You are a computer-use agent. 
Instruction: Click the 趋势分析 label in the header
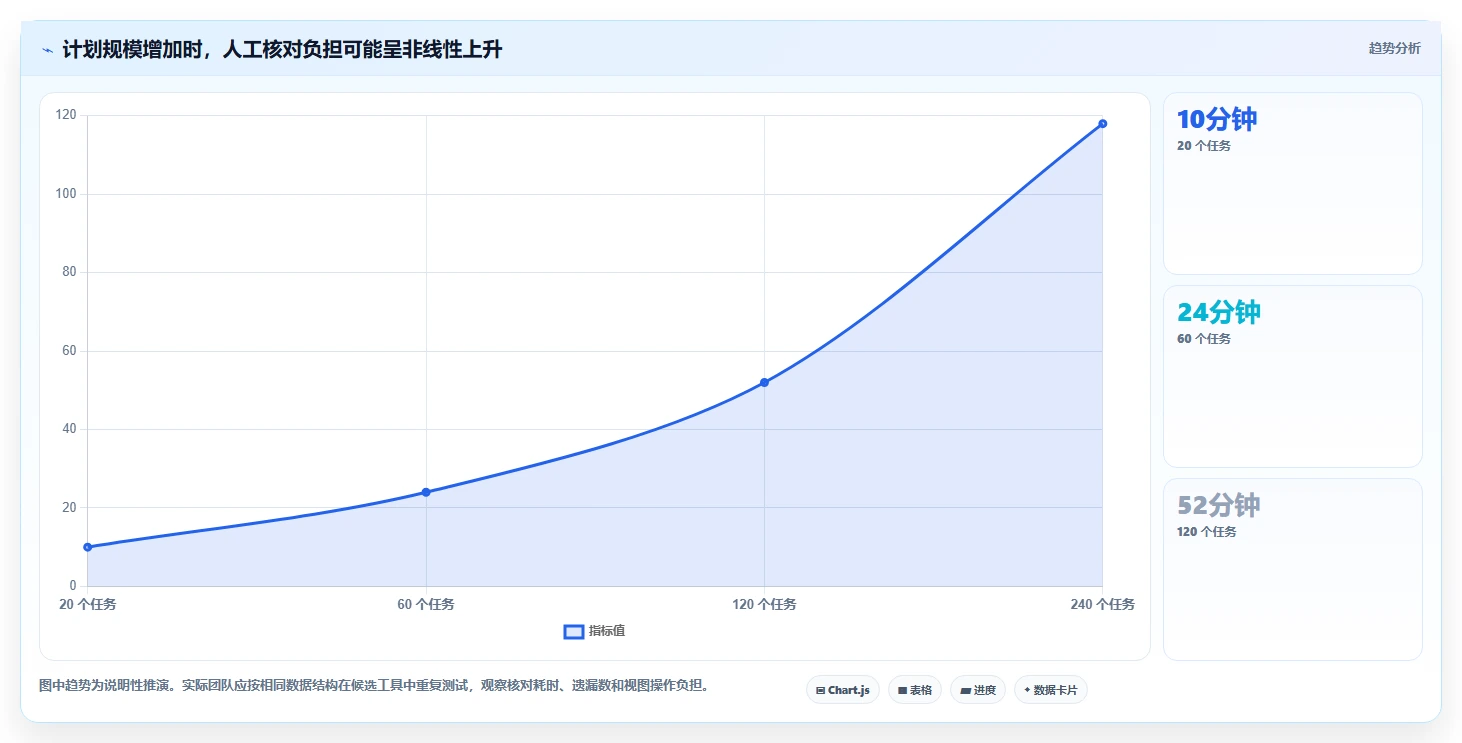(1394, 48)
